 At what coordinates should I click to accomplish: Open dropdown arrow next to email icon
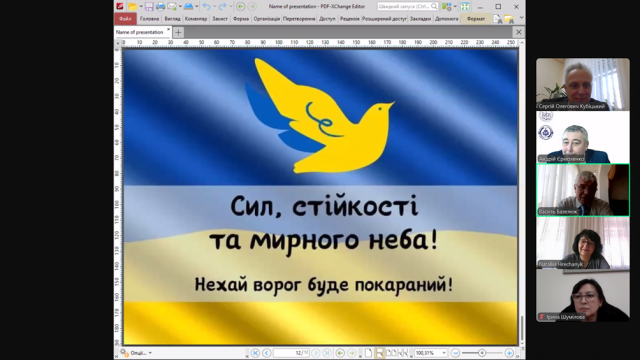pyautogui.click(x=180, y=7)
